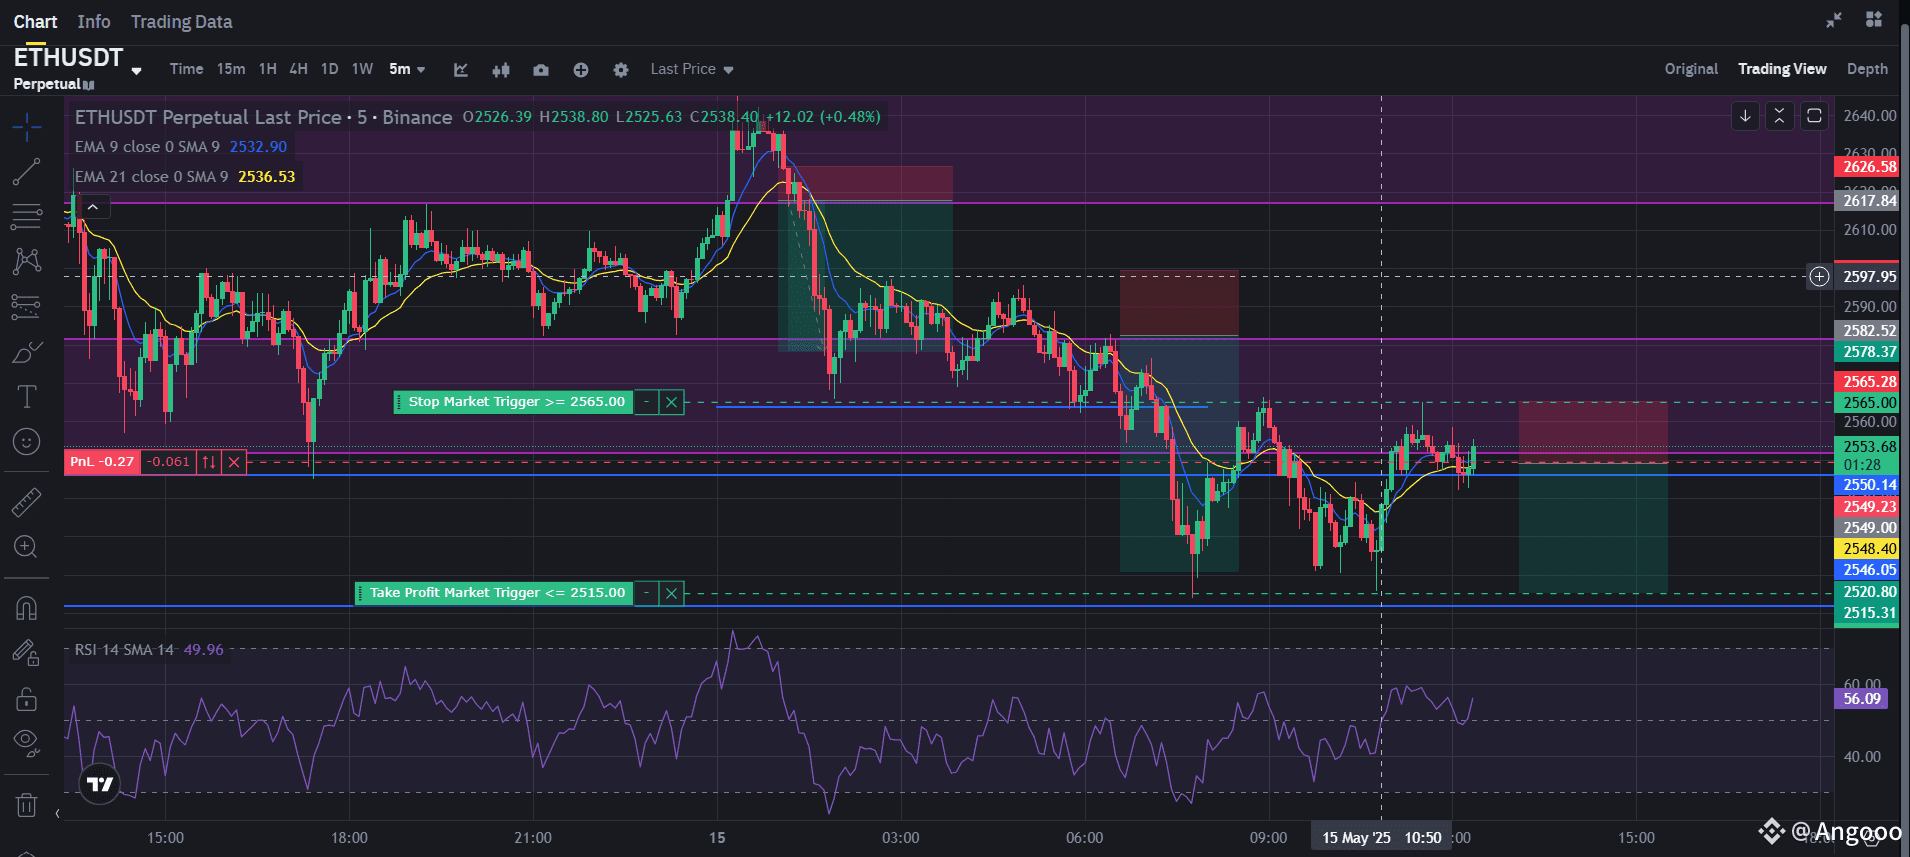Image resolution: width=1910 pixels, height=857 pixels.
Task: Click the trash icon to remove drawings
Action: (x=26, y=805)
